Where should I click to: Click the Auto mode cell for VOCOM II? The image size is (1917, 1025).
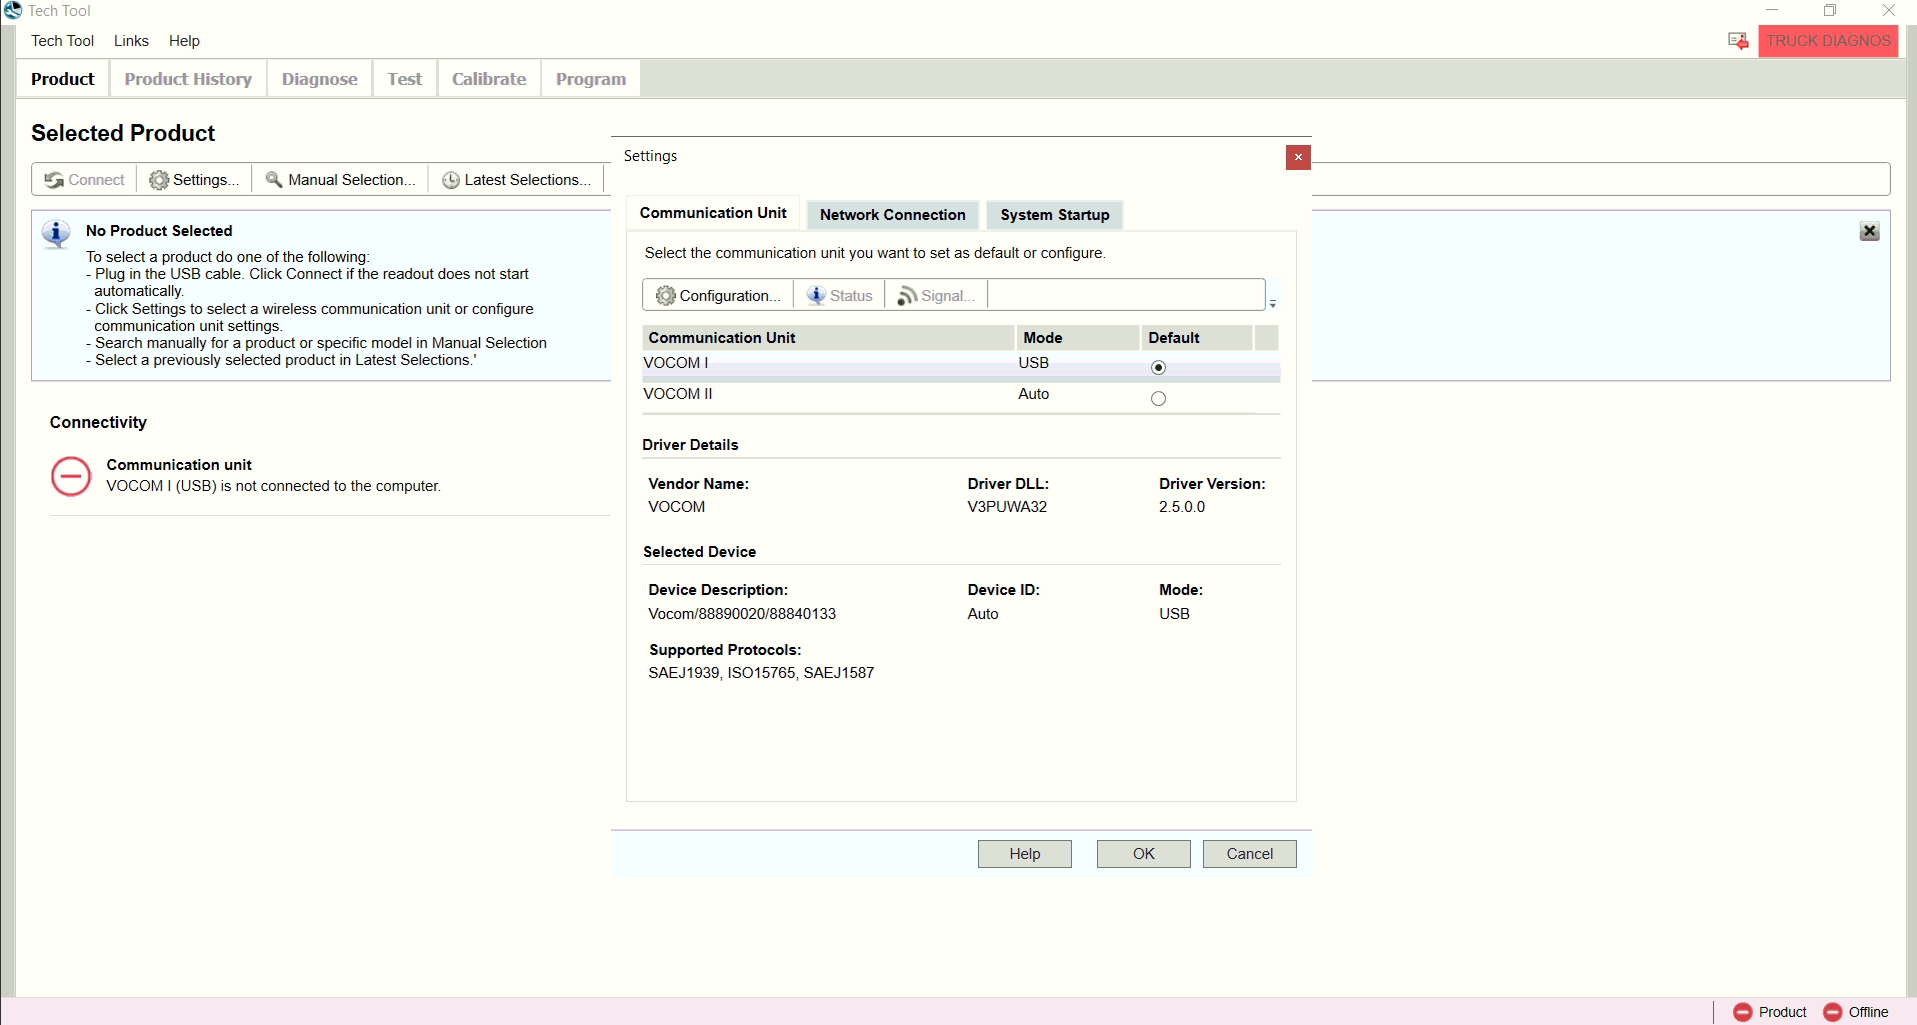click(1034, 394)
